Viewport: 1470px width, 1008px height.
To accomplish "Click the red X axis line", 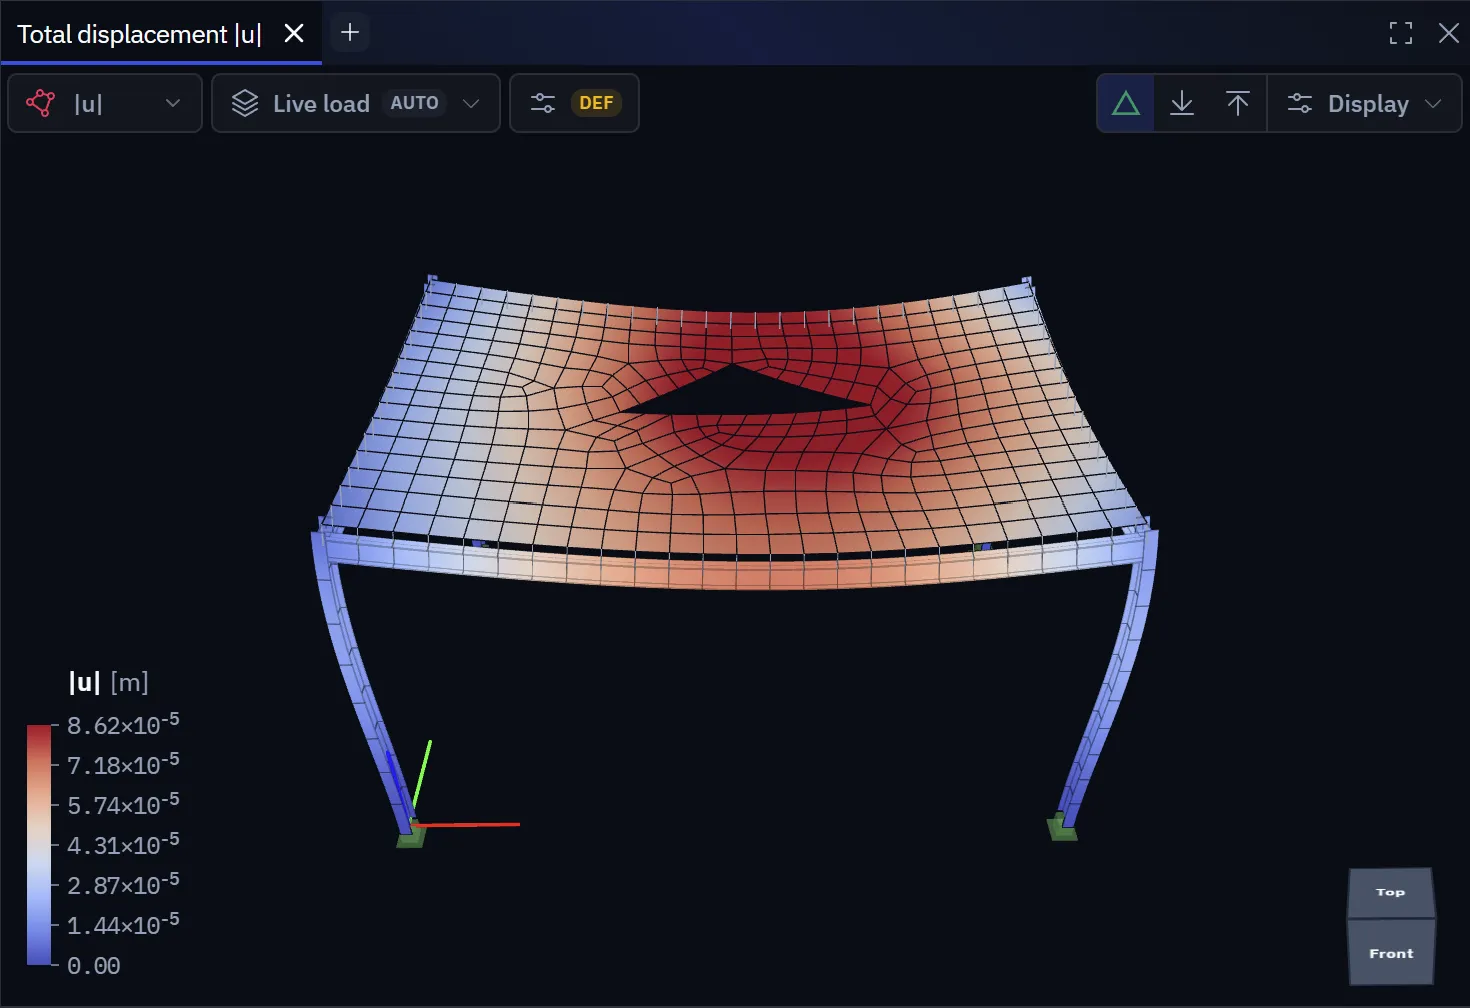I will pos(466,825).
